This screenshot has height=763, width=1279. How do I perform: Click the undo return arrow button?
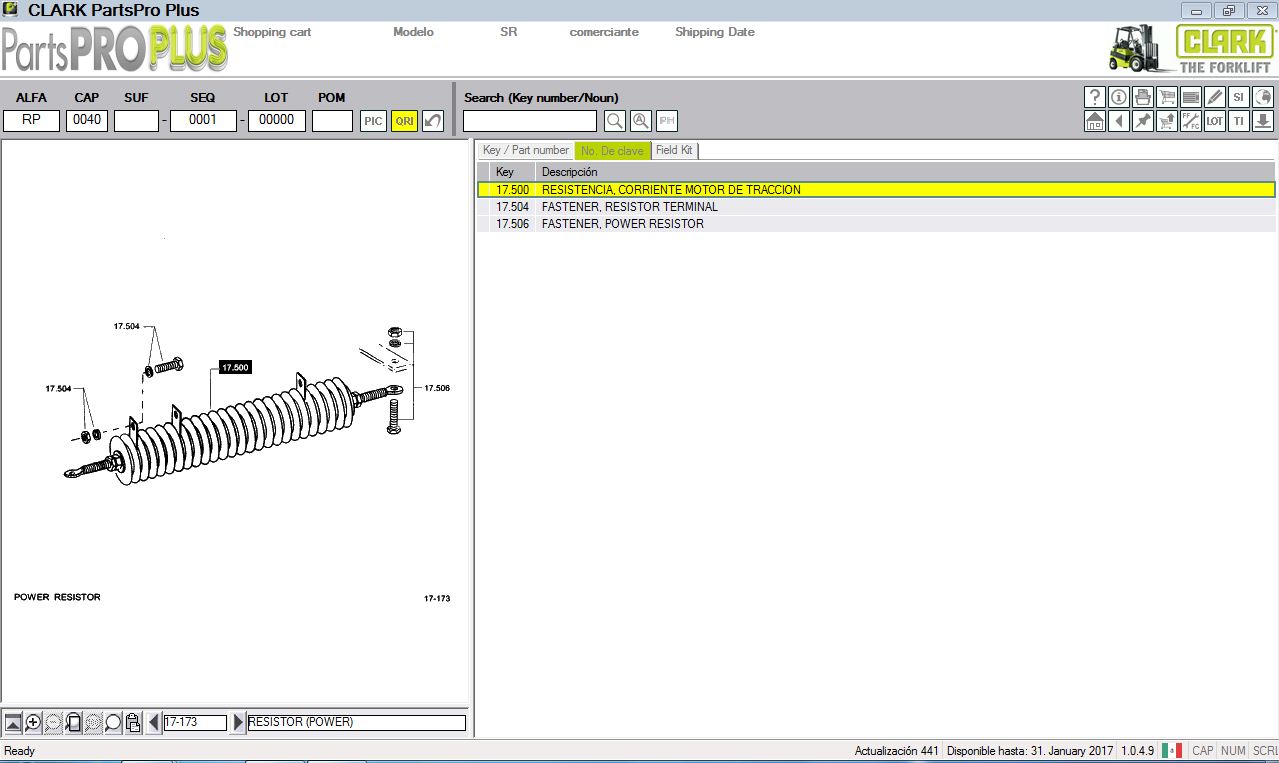[432, 121]
